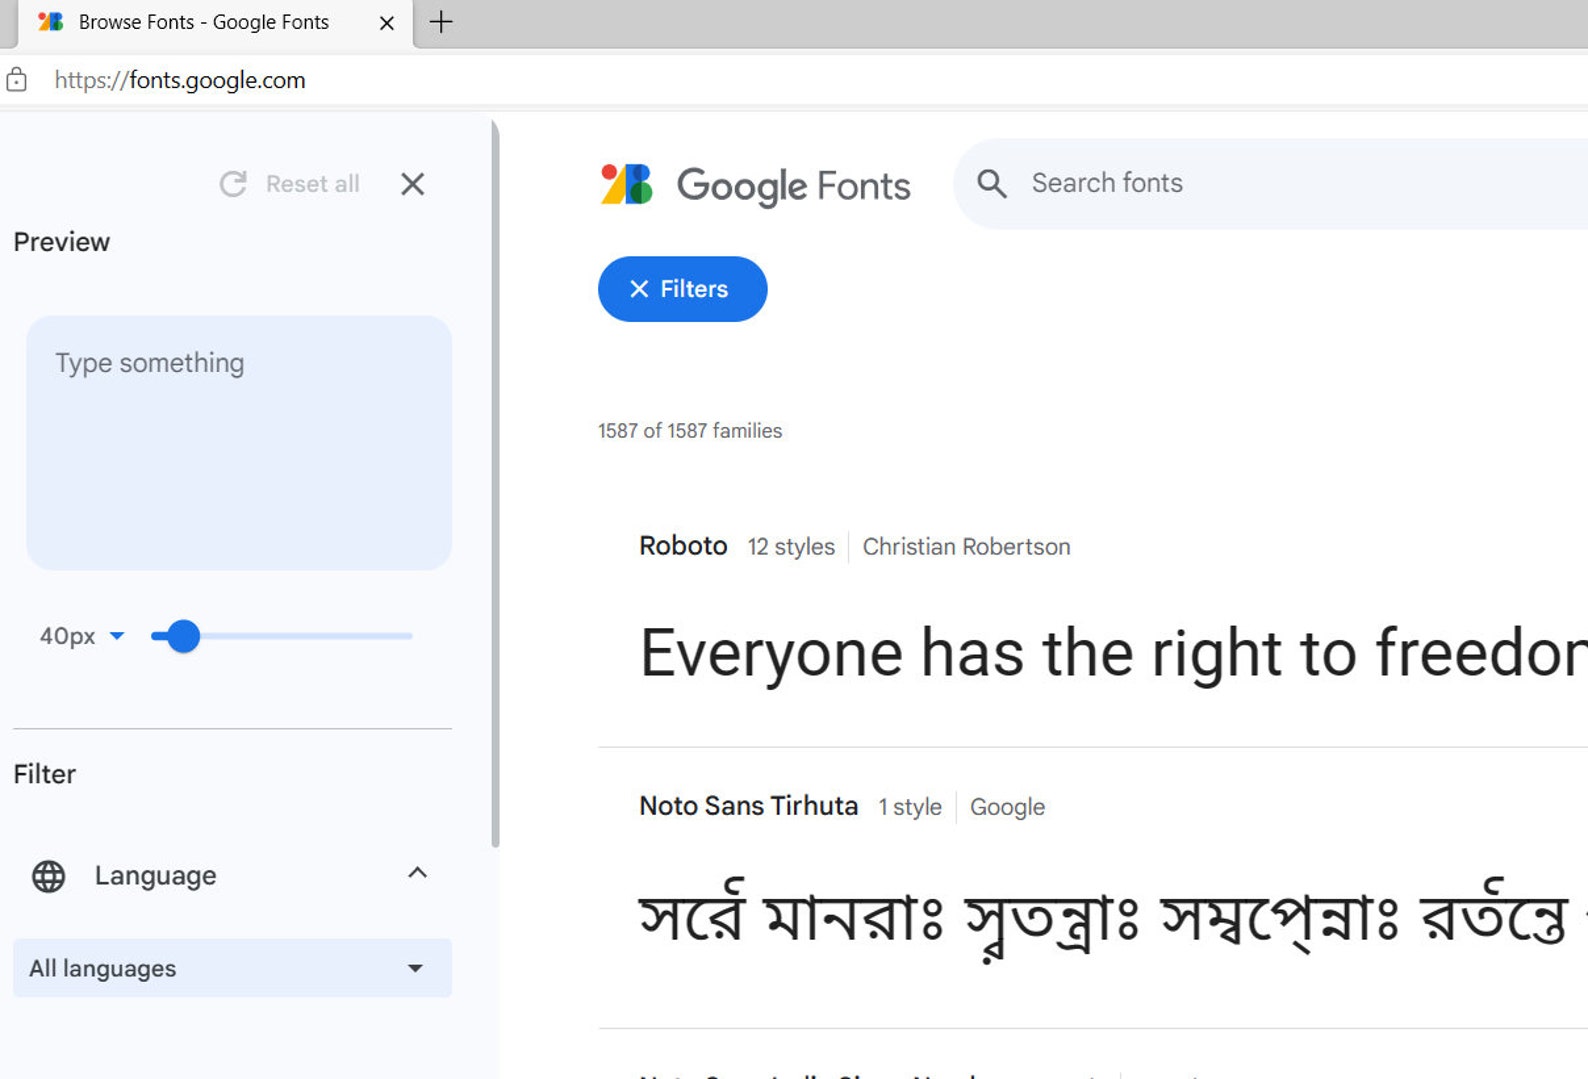Click the search magnifier icon

tap(991, 183)
